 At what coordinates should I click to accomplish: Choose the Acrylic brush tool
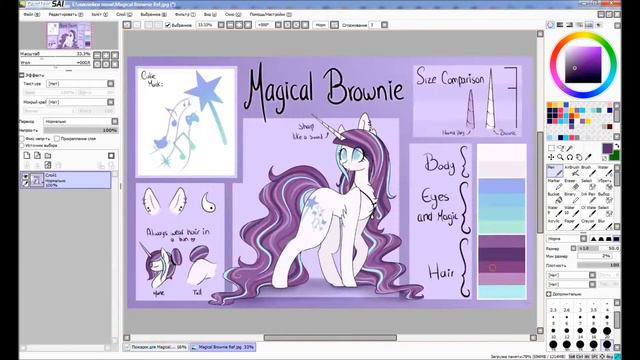[554, 224]
